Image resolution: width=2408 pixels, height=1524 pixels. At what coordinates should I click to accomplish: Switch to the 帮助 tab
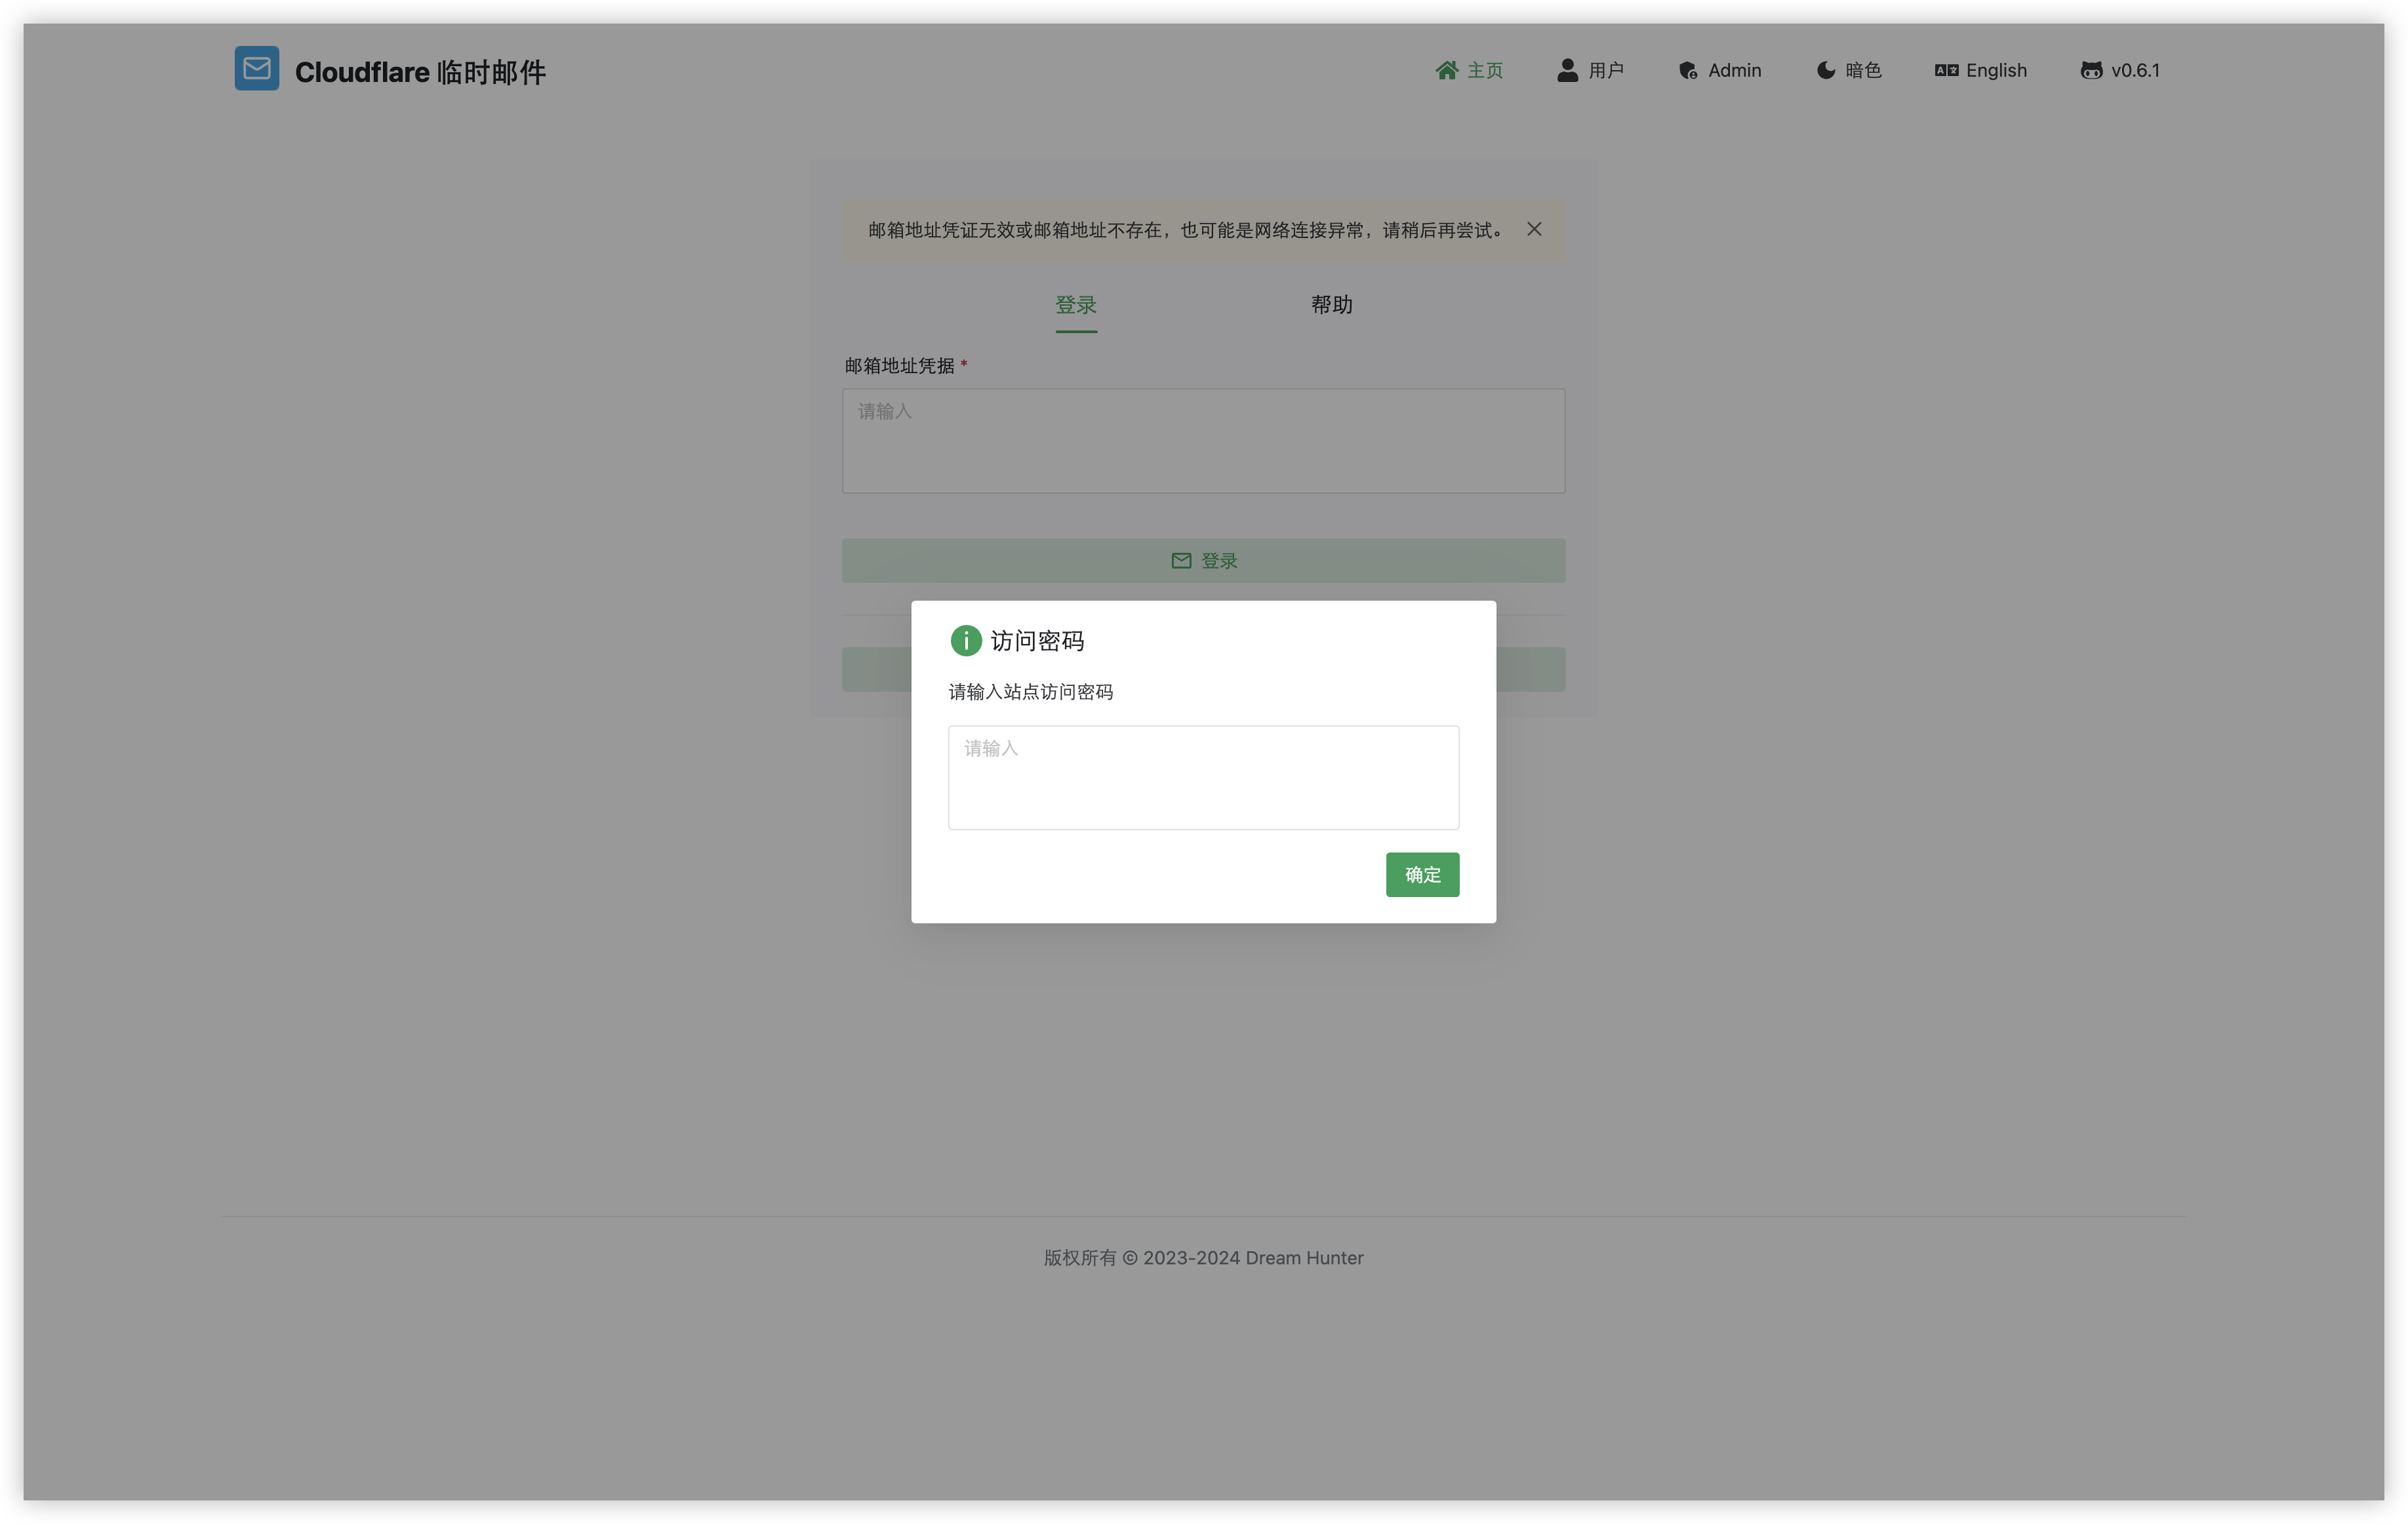[x=1331, y=305]
